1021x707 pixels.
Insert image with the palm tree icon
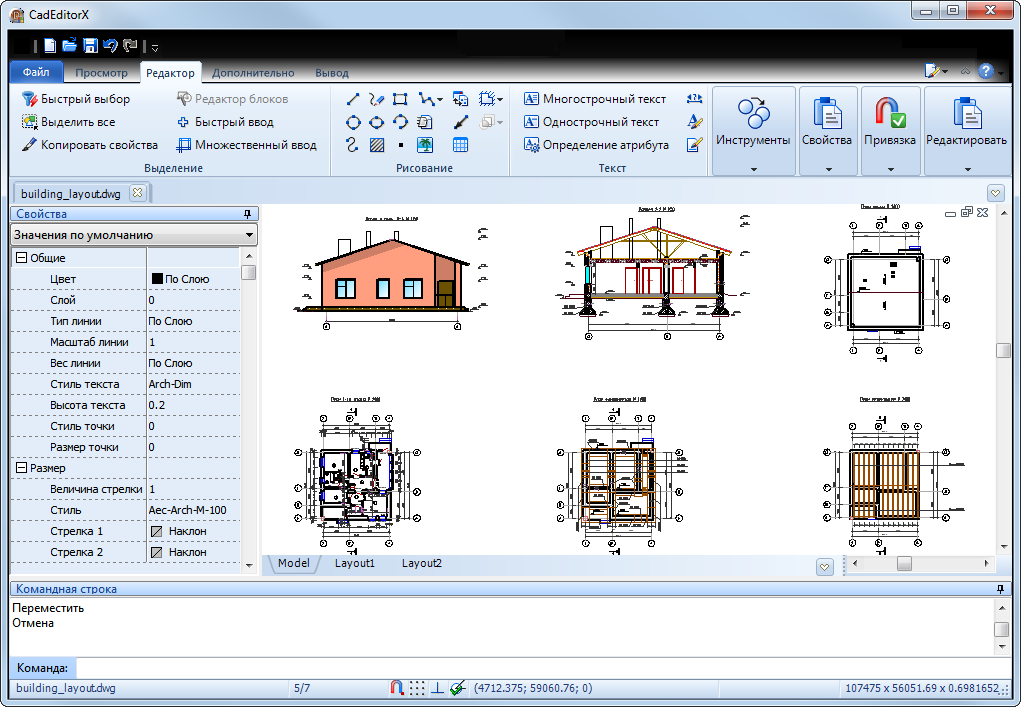point(425,145)
